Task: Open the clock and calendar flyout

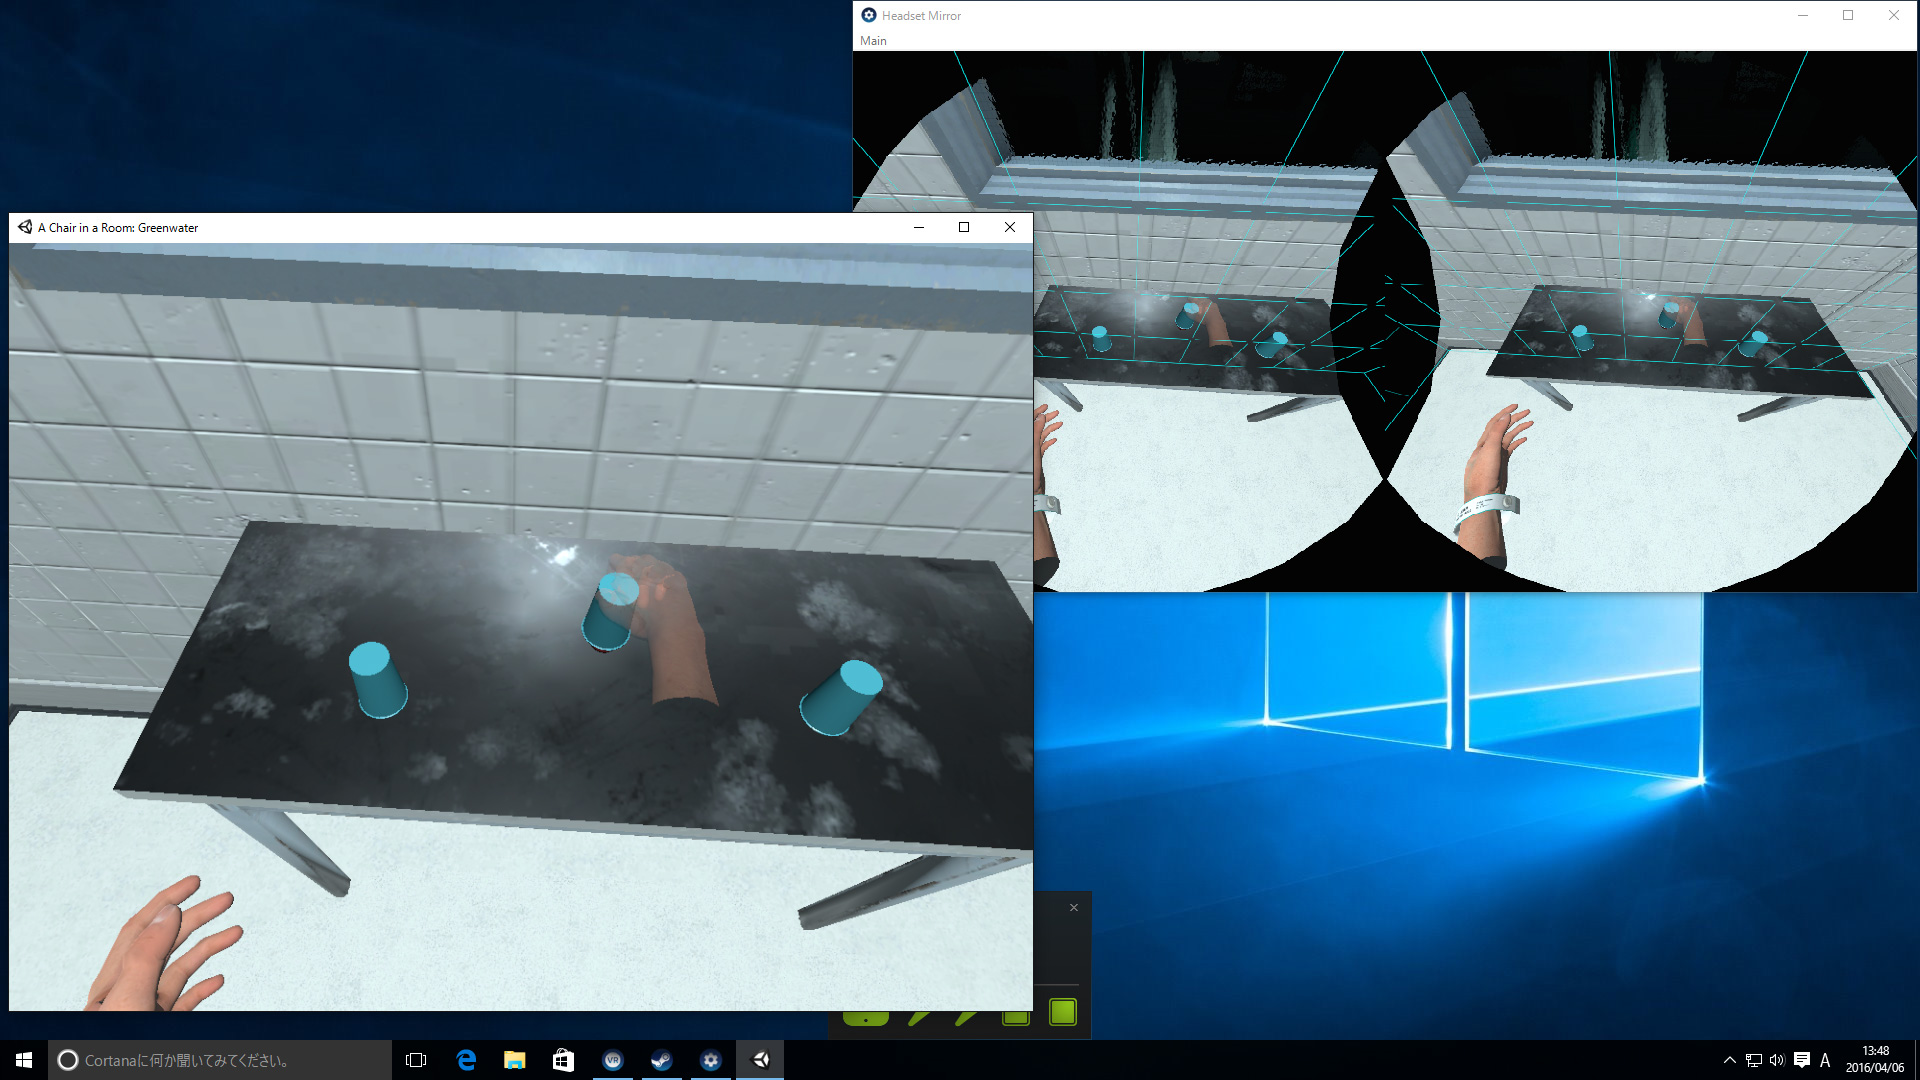Action: [x=1874, y=1060]
